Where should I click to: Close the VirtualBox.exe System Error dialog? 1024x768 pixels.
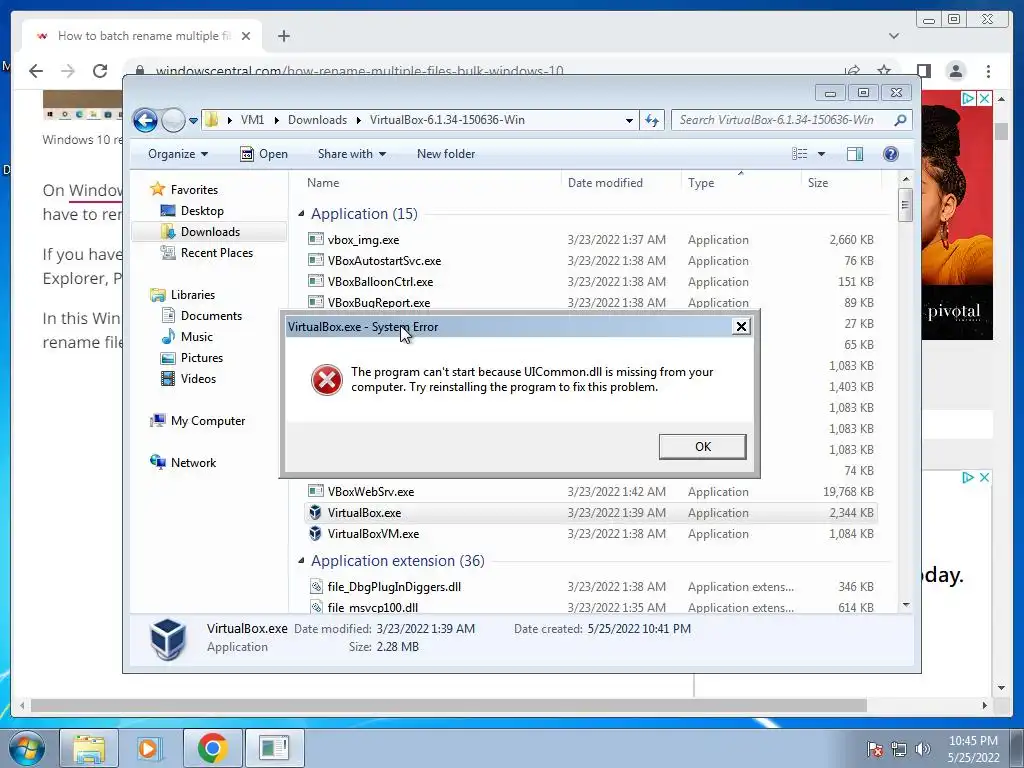741,327
